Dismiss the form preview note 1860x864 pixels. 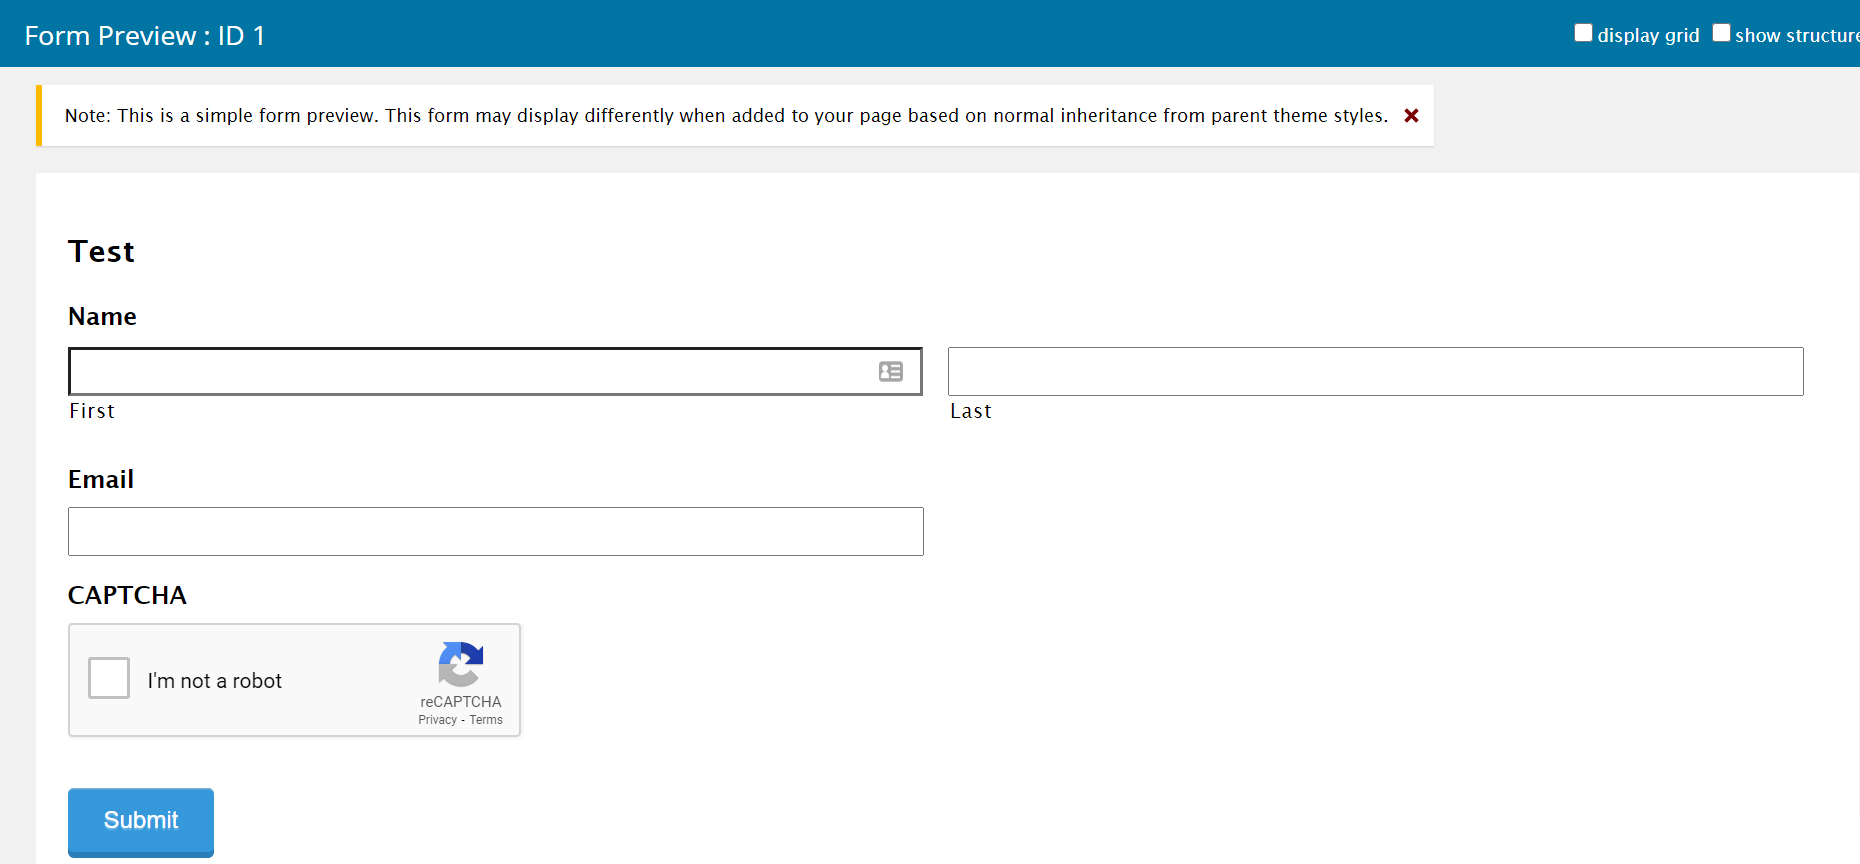1411,116
